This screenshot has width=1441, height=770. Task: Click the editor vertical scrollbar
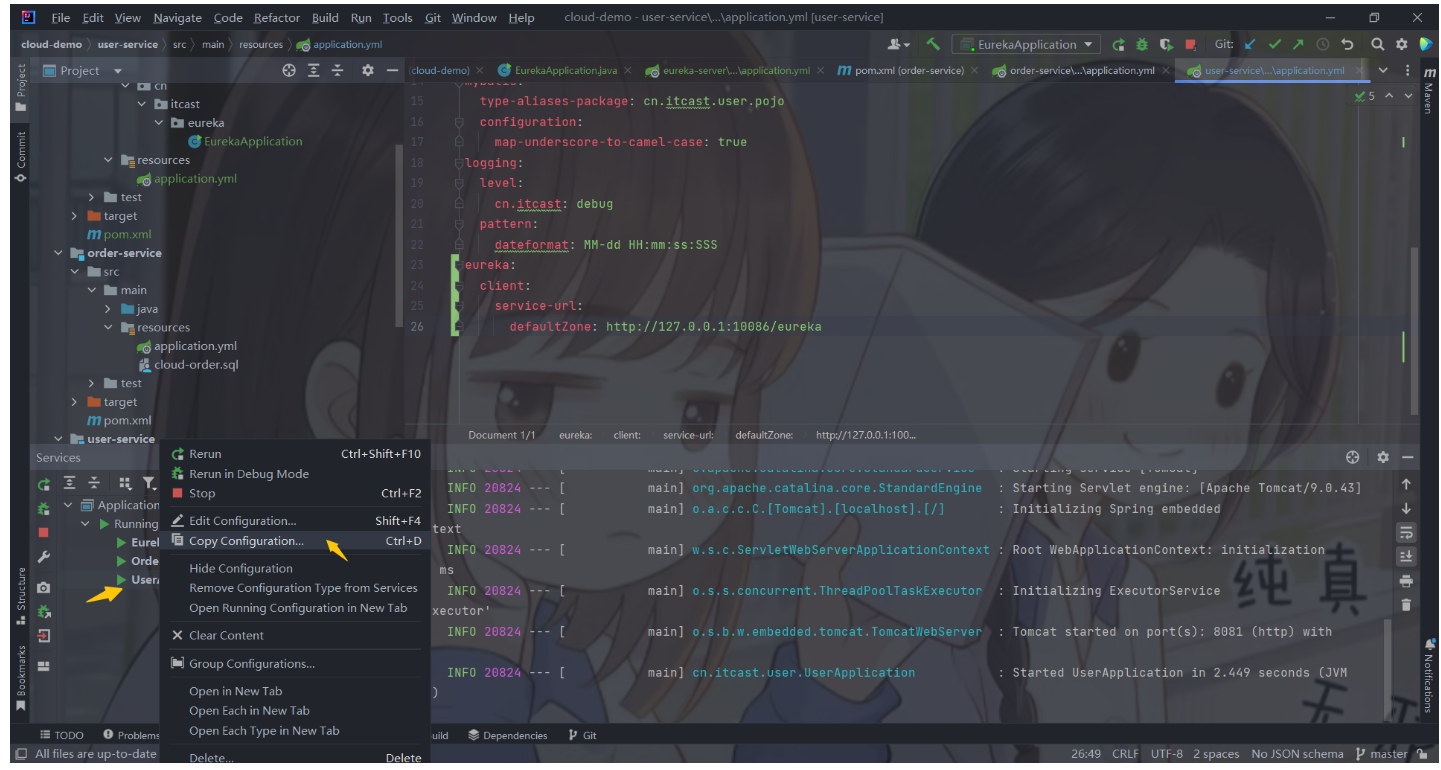coord(1414,330)
